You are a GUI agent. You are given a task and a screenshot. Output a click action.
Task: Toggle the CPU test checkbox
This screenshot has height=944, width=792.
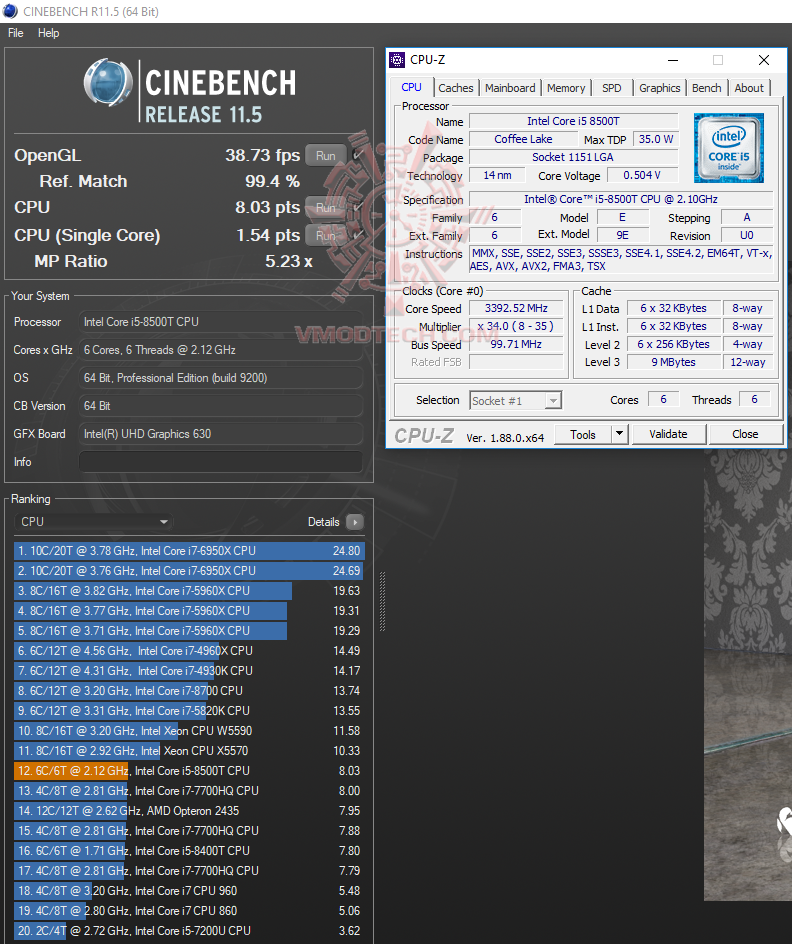pos(357,207)
